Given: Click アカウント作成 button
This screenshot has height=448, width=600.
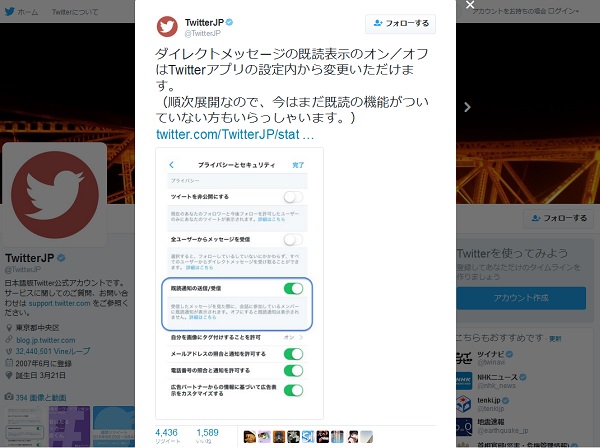Looking at the screenshot, I should point(521,298).
